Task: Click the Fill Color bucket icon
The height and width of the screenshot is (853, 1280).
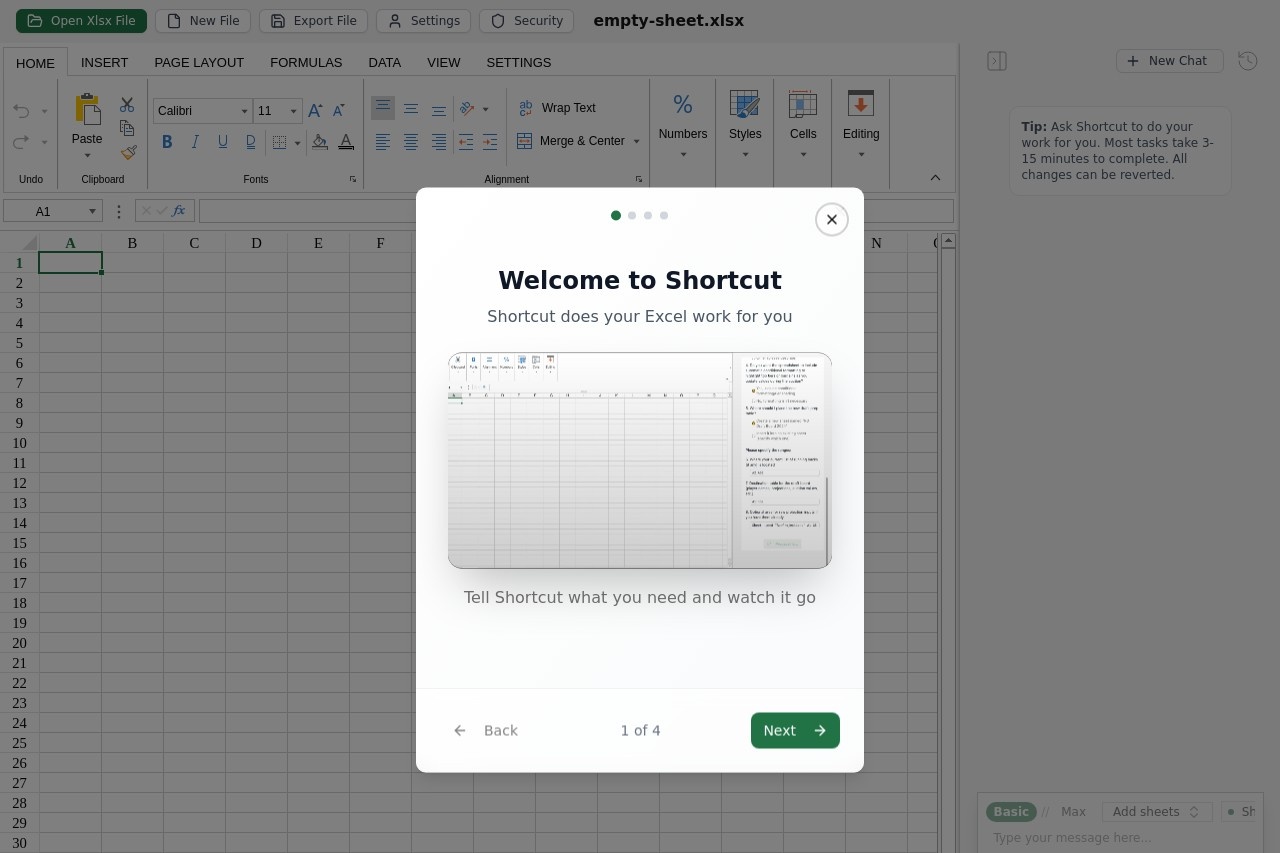Action: (x=320, y=142)
